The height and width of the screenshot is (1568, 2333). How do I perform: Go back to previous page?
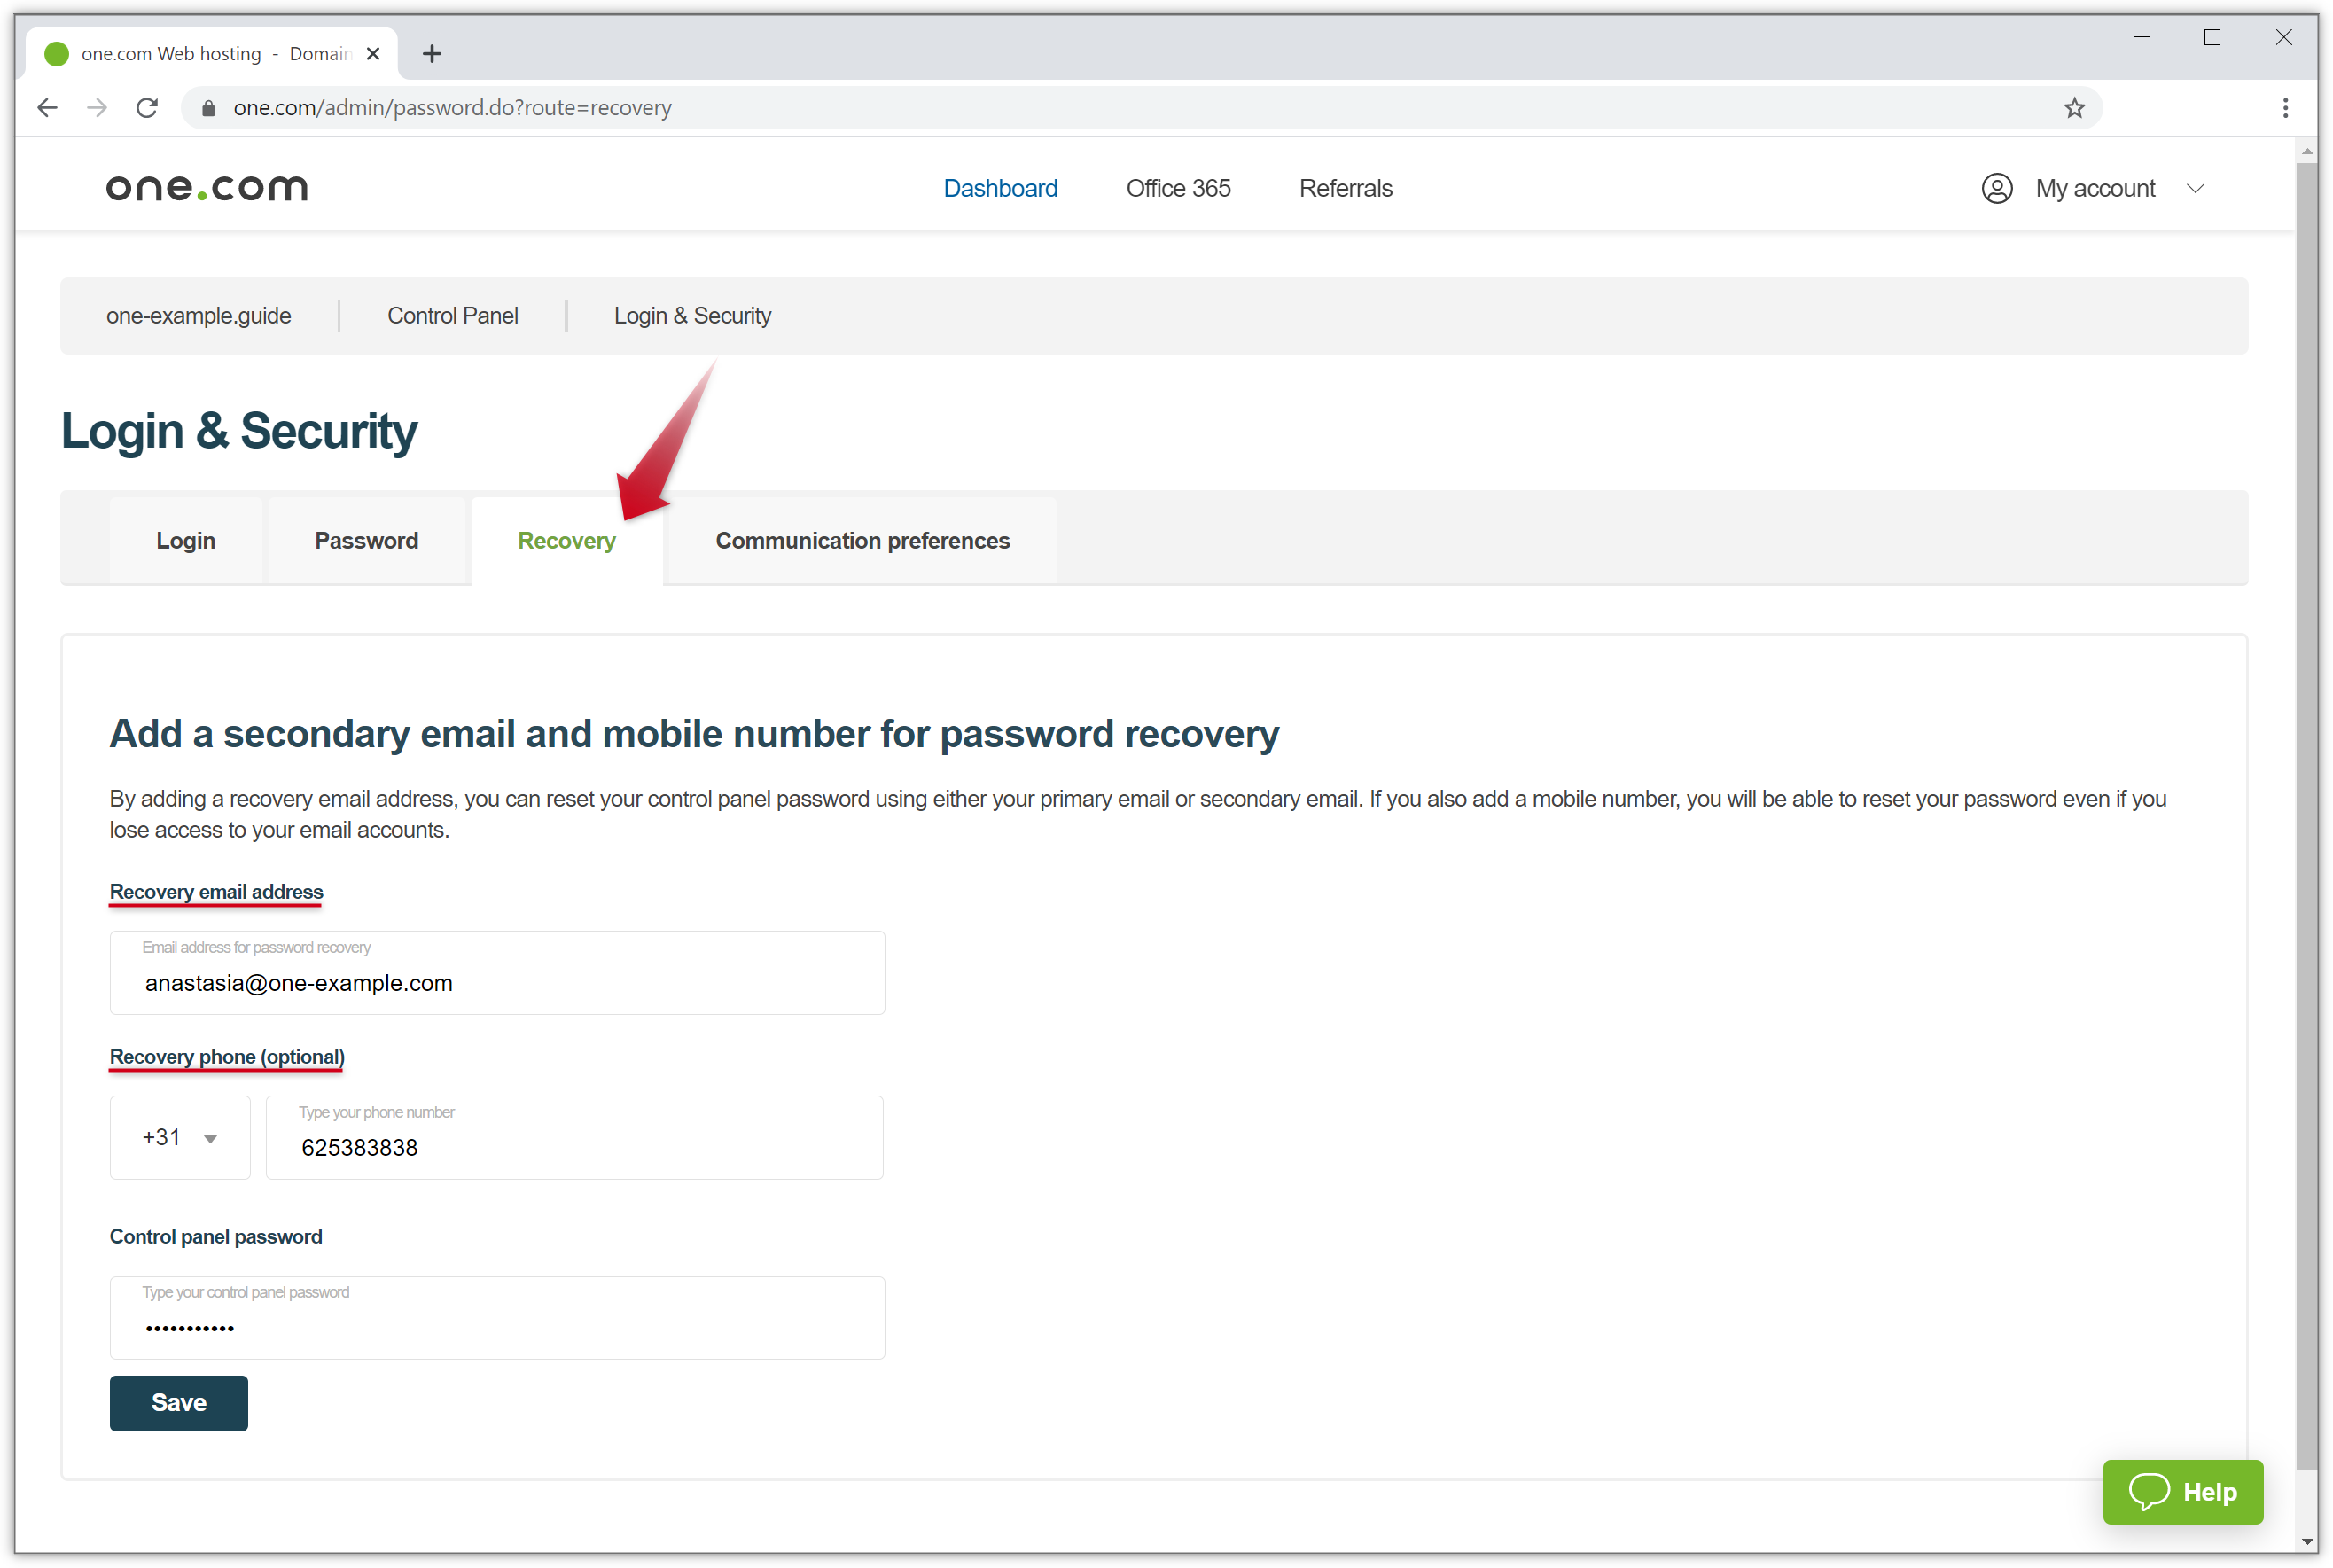(x=47, y=108)
